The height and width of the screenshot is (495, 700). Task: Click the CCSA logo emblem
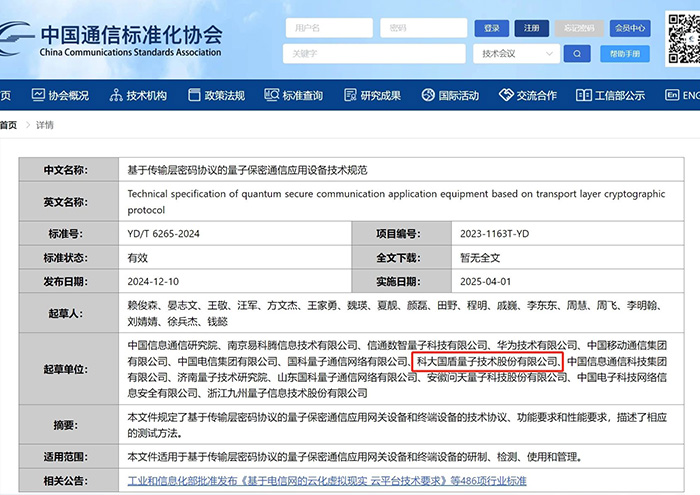[x=16, y=38]
